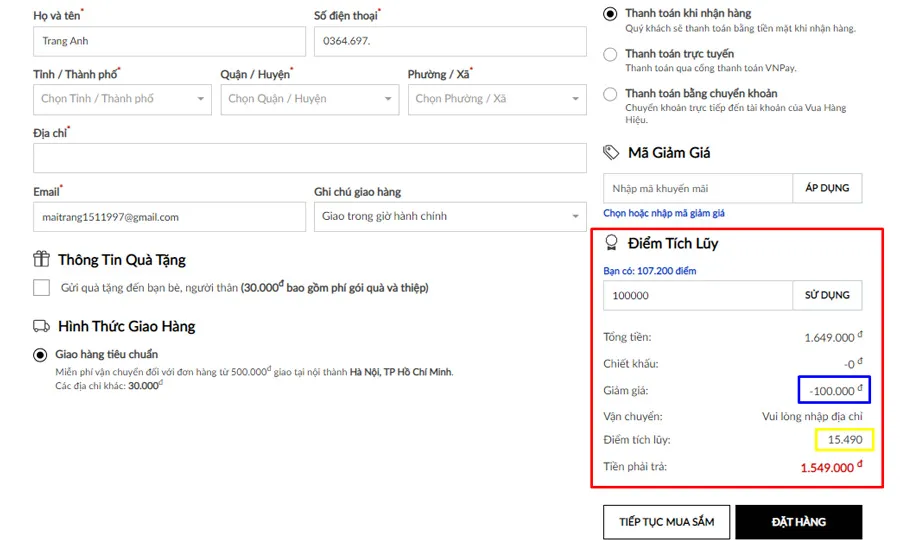Click the Các địa chỉ khác: 30.000 text

tap(109, 385)
